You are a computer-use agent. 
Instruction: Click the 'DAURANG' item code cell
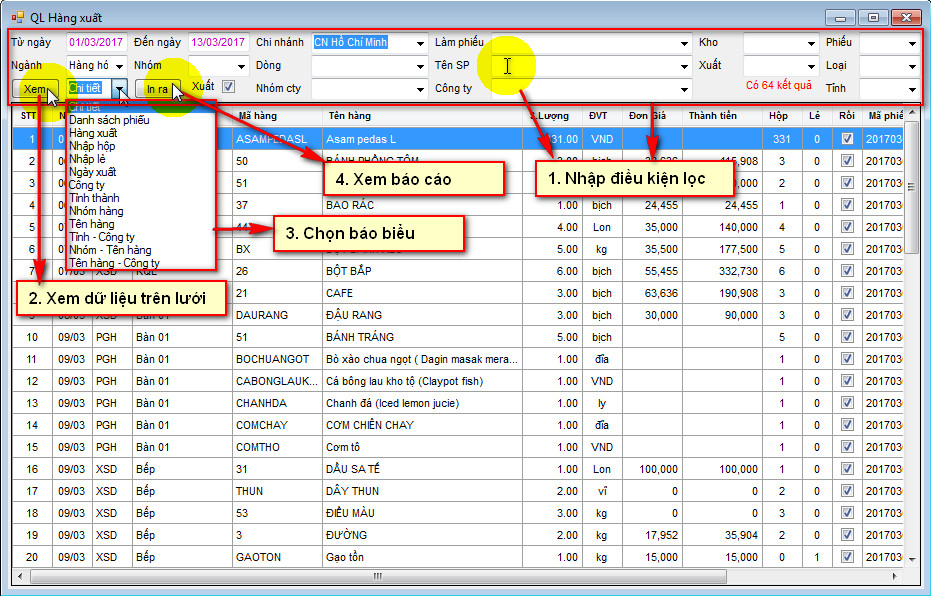[x=277, y=315]
